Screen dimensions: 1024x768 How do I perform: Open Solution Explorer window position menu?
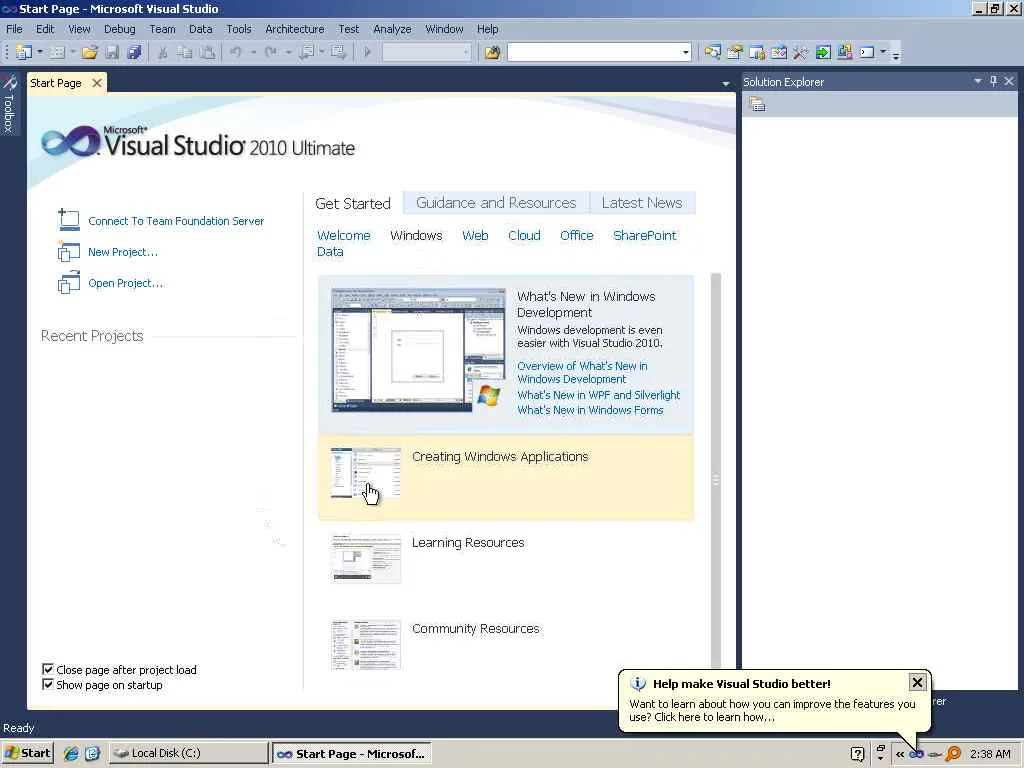pyautogui.click(x=978, y=81)
